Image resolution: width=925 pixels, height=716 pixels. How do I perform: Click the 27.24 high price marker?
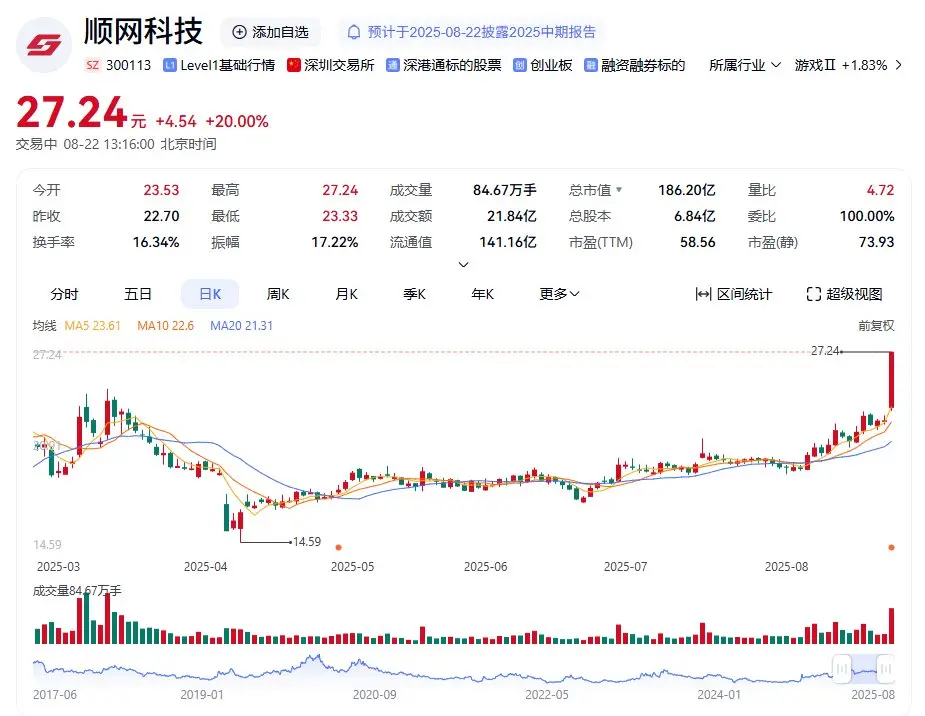825,351
